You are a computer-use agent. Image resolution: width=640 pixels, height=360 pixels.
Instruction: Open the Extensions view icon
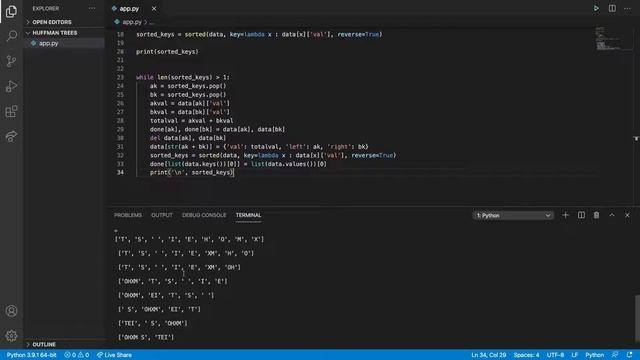(x=11, y=111)
